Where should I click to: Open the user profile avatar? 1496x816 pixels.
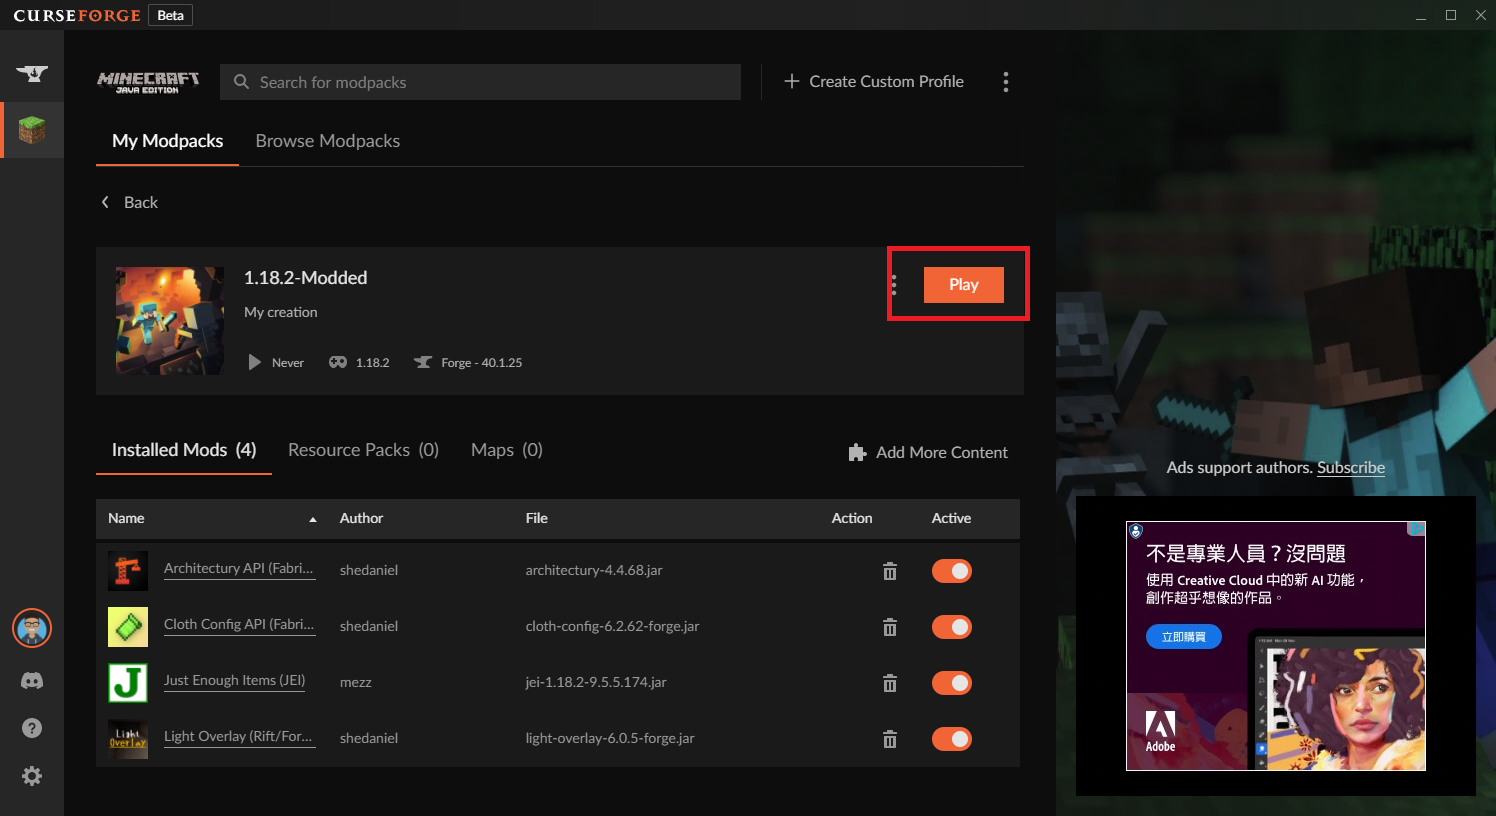tap(32, 628)
